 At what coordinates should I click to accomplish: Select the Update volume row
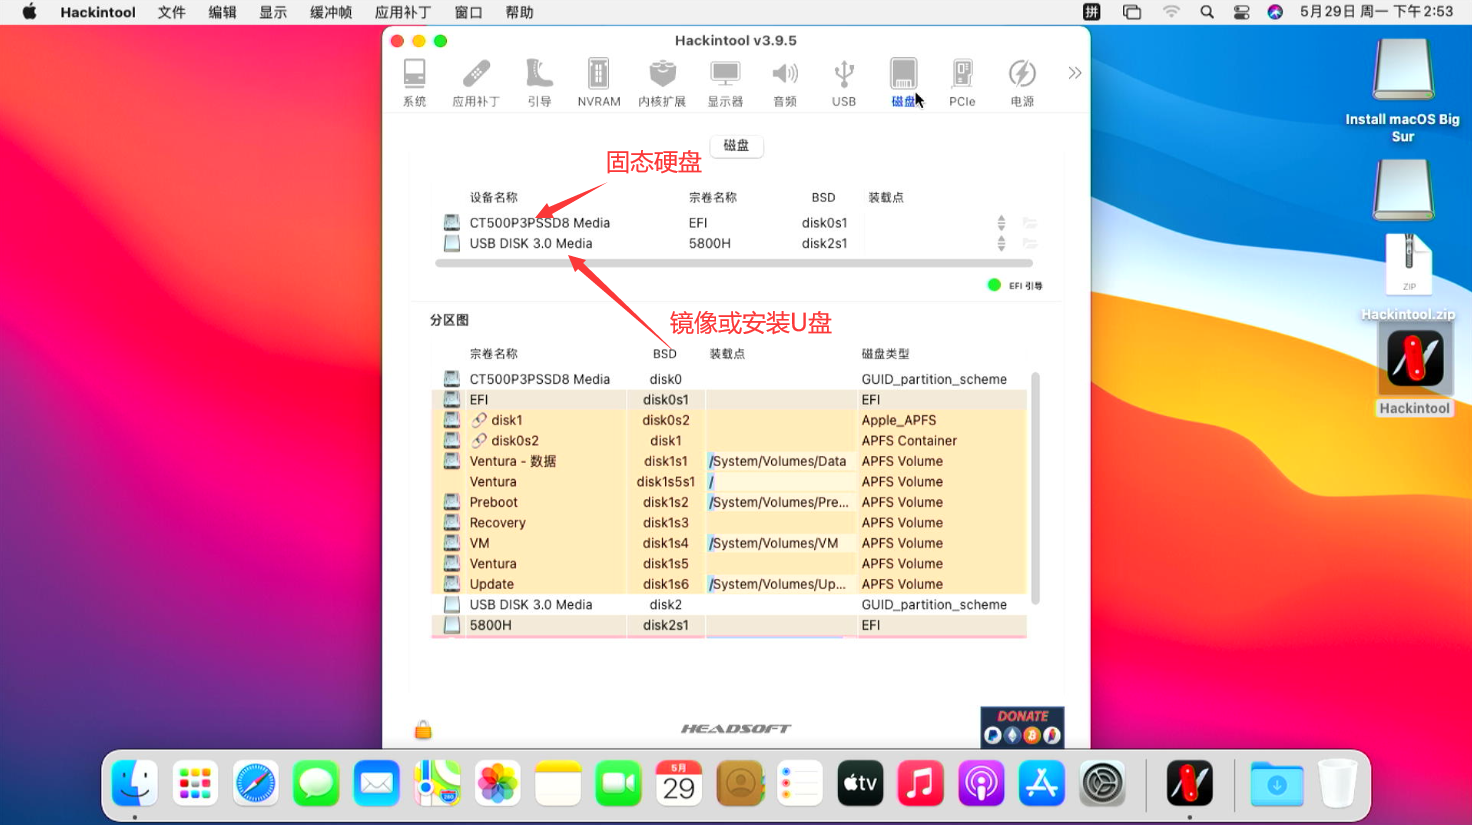pos(729,584)
